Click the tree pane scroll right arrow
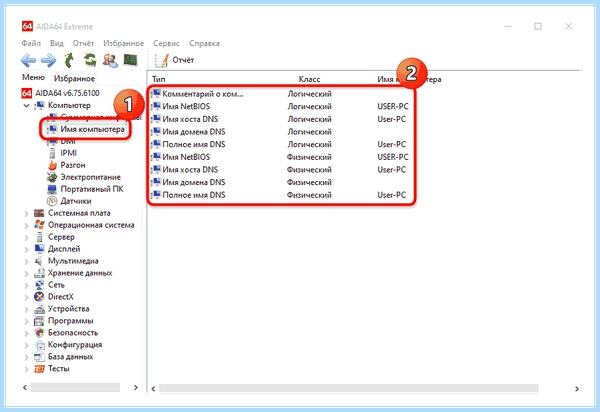The width and height of the screenshot is (600, 412). 135,388
